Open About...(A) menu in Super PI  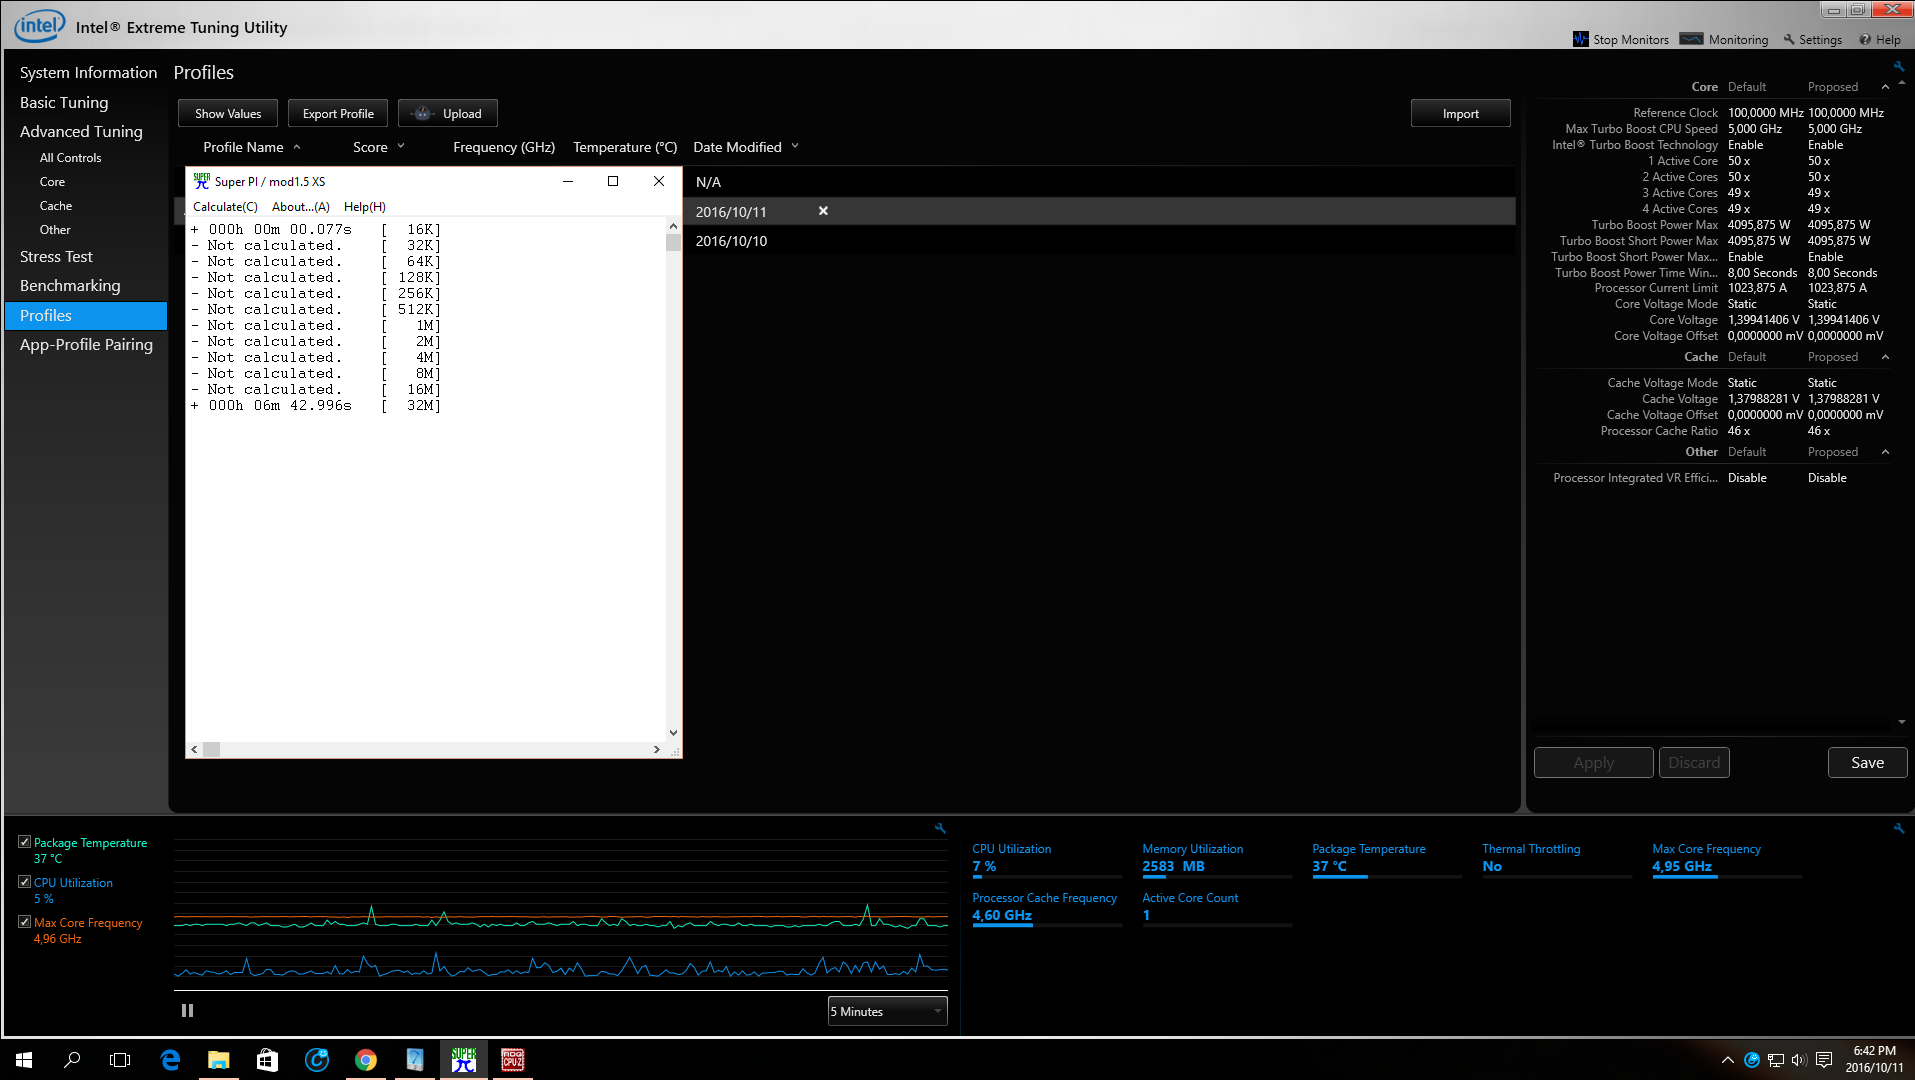point(301,207)
